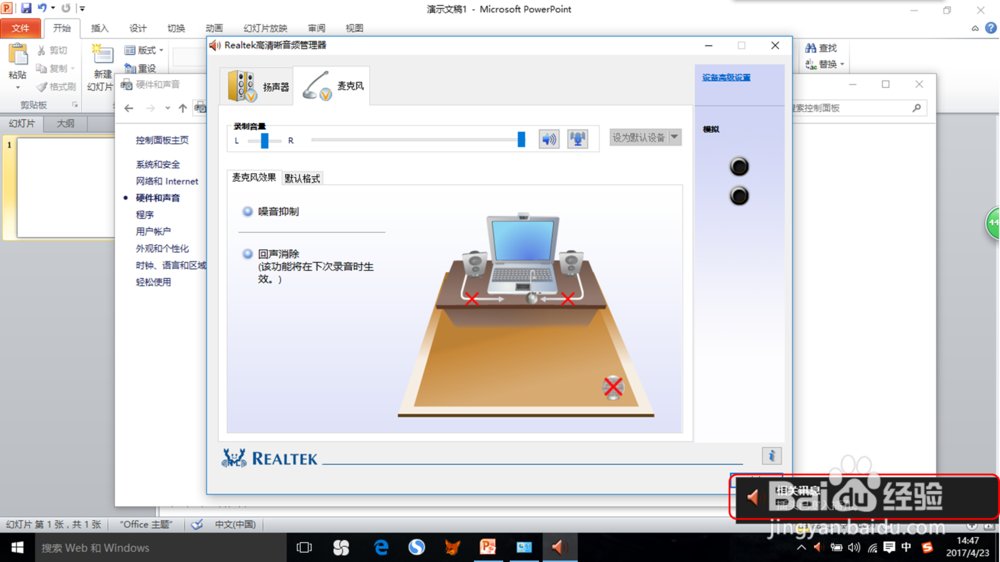The image size is (1000, 562).
Task: Click the Control Panel search box
Action: [858, 108]
